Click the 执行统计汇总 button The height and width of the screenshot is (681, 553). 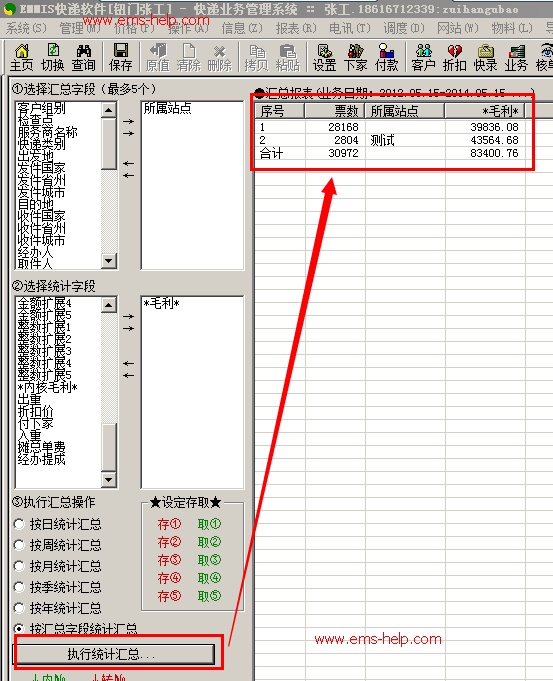[115, 654]
